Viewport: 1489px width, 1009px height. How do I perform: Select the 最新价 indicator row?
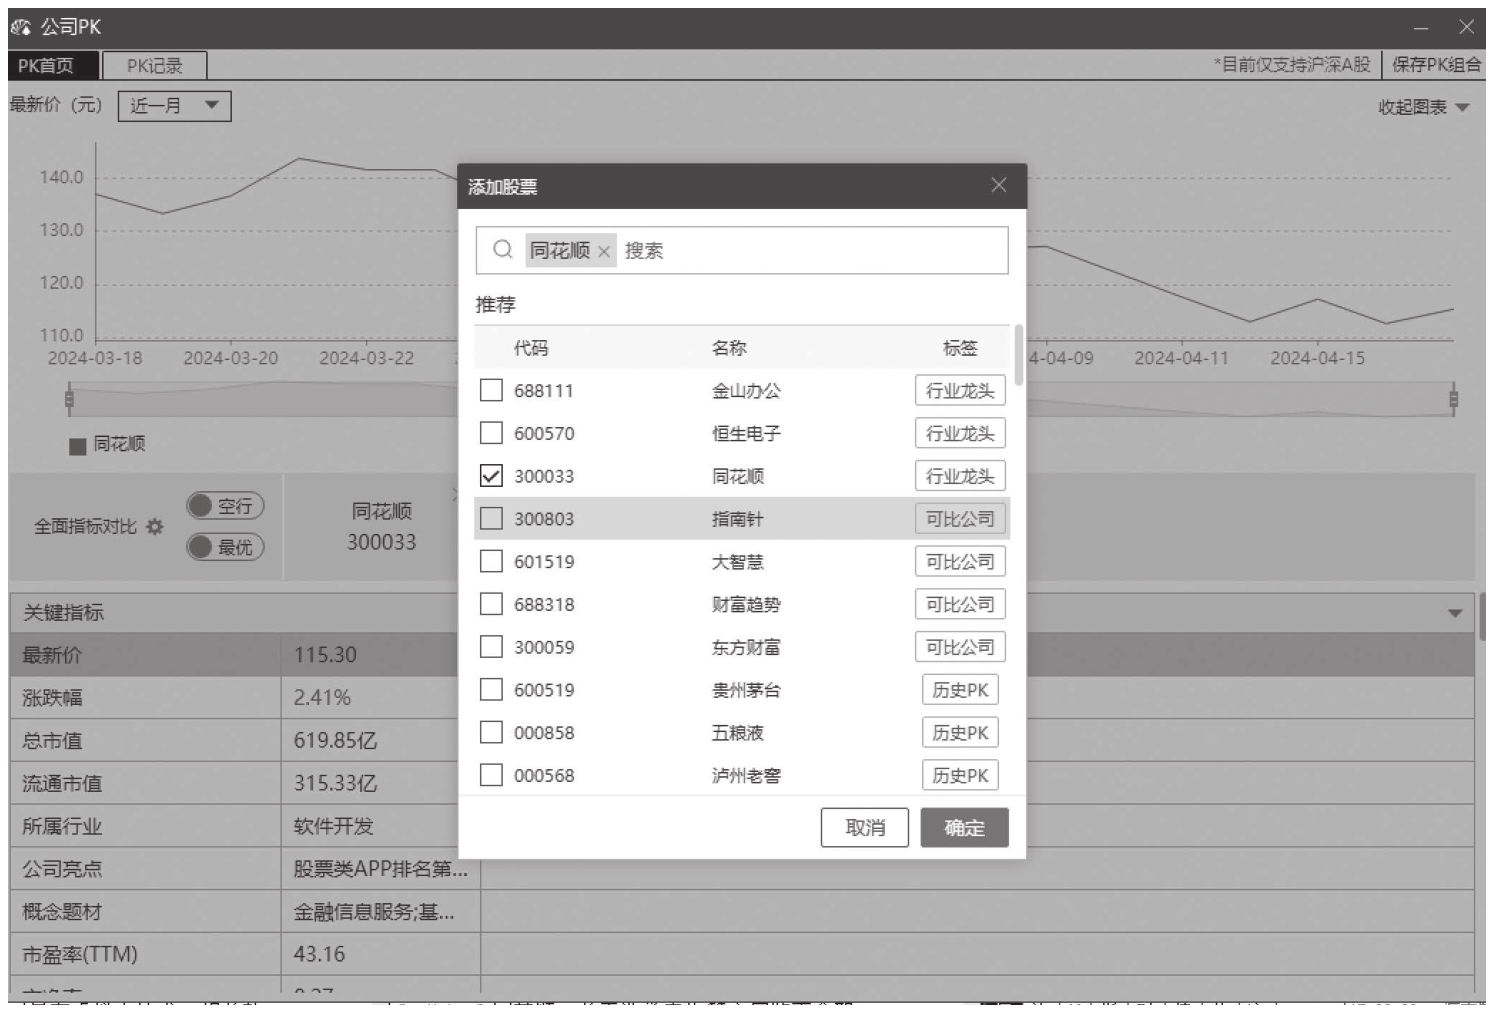pyautogui.click(x=742, y=655)
